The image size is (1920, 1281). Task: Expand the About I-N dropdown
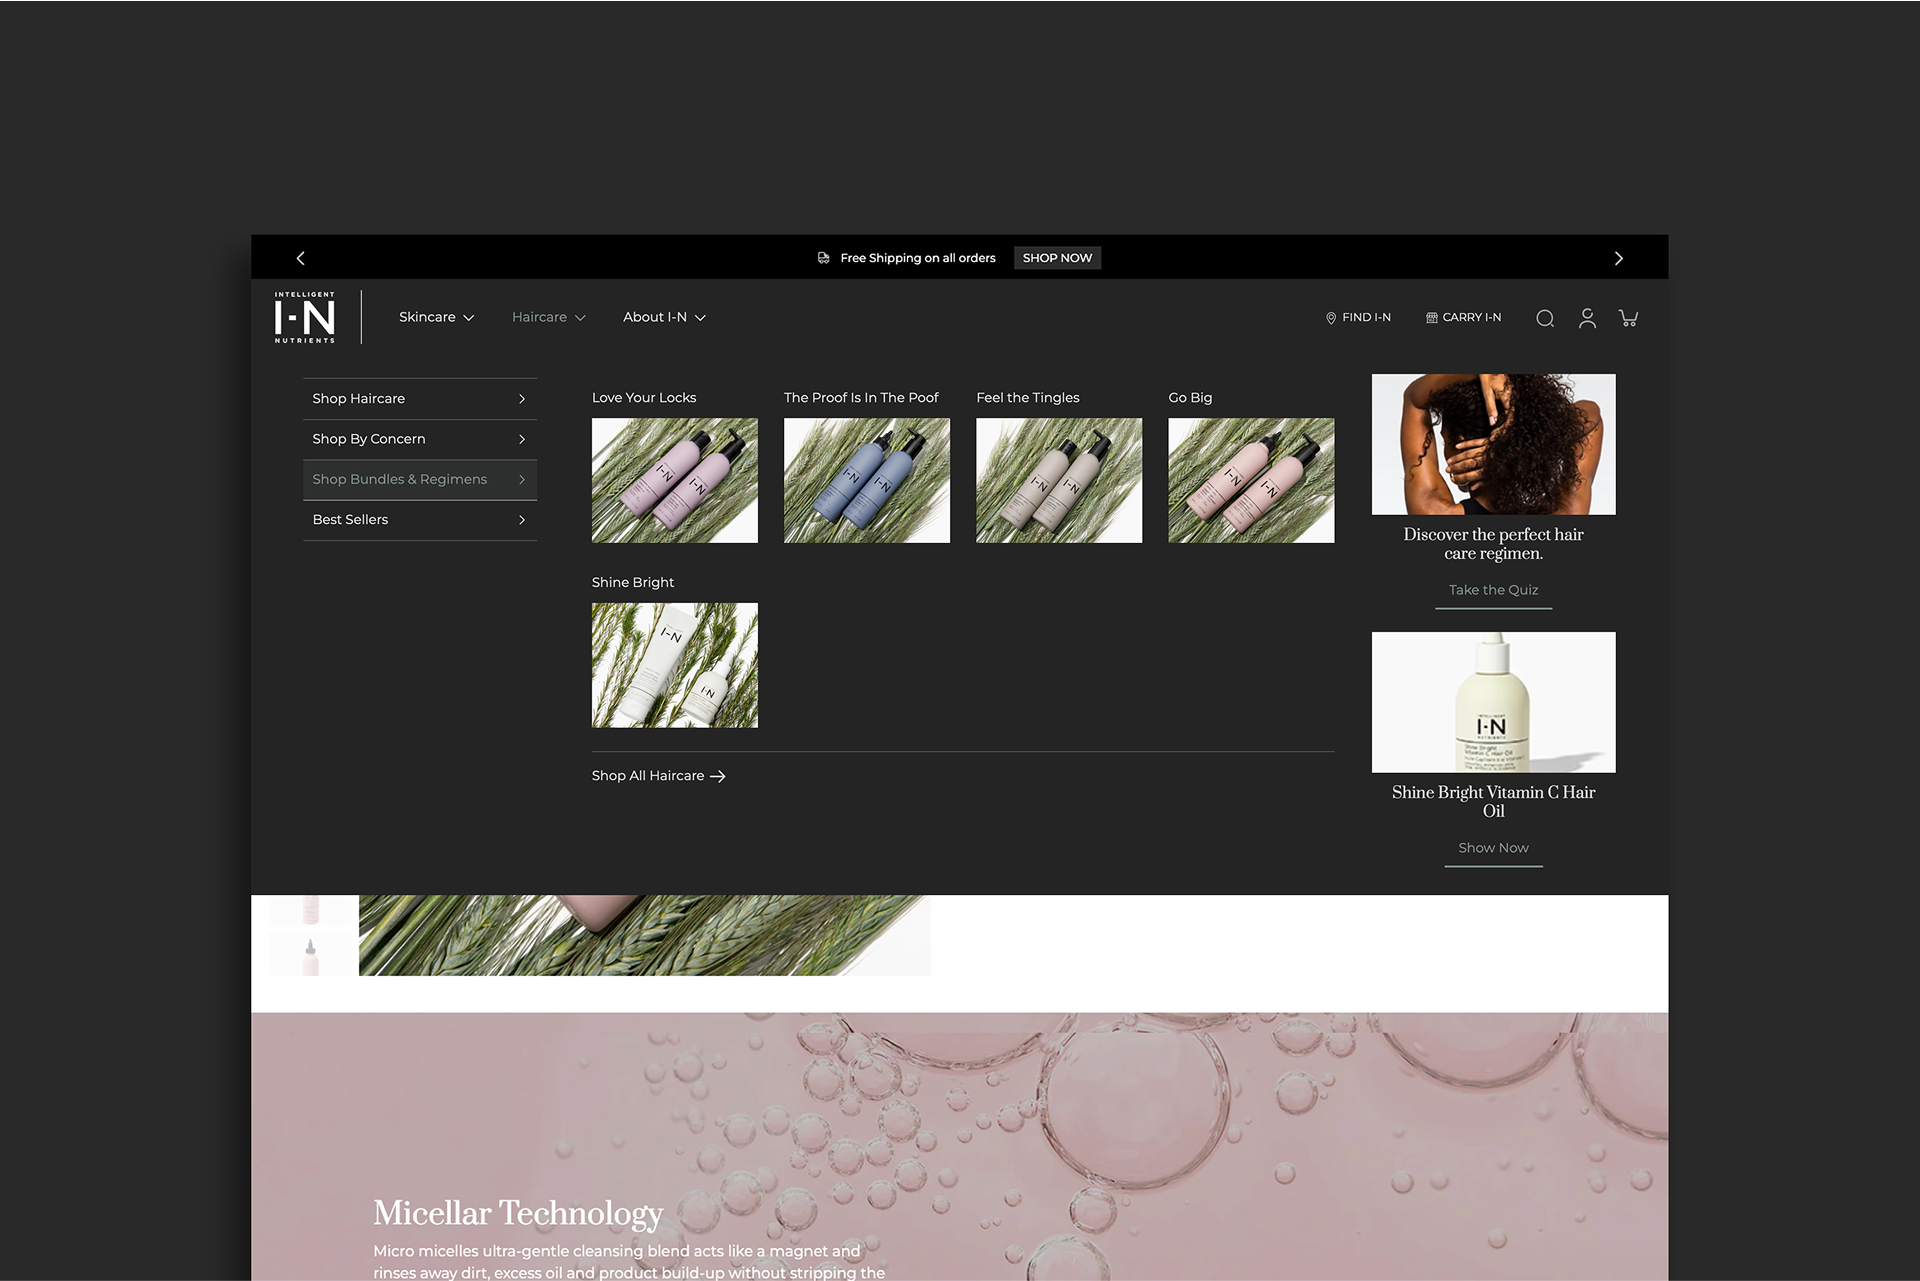click(x=664, y=317)
